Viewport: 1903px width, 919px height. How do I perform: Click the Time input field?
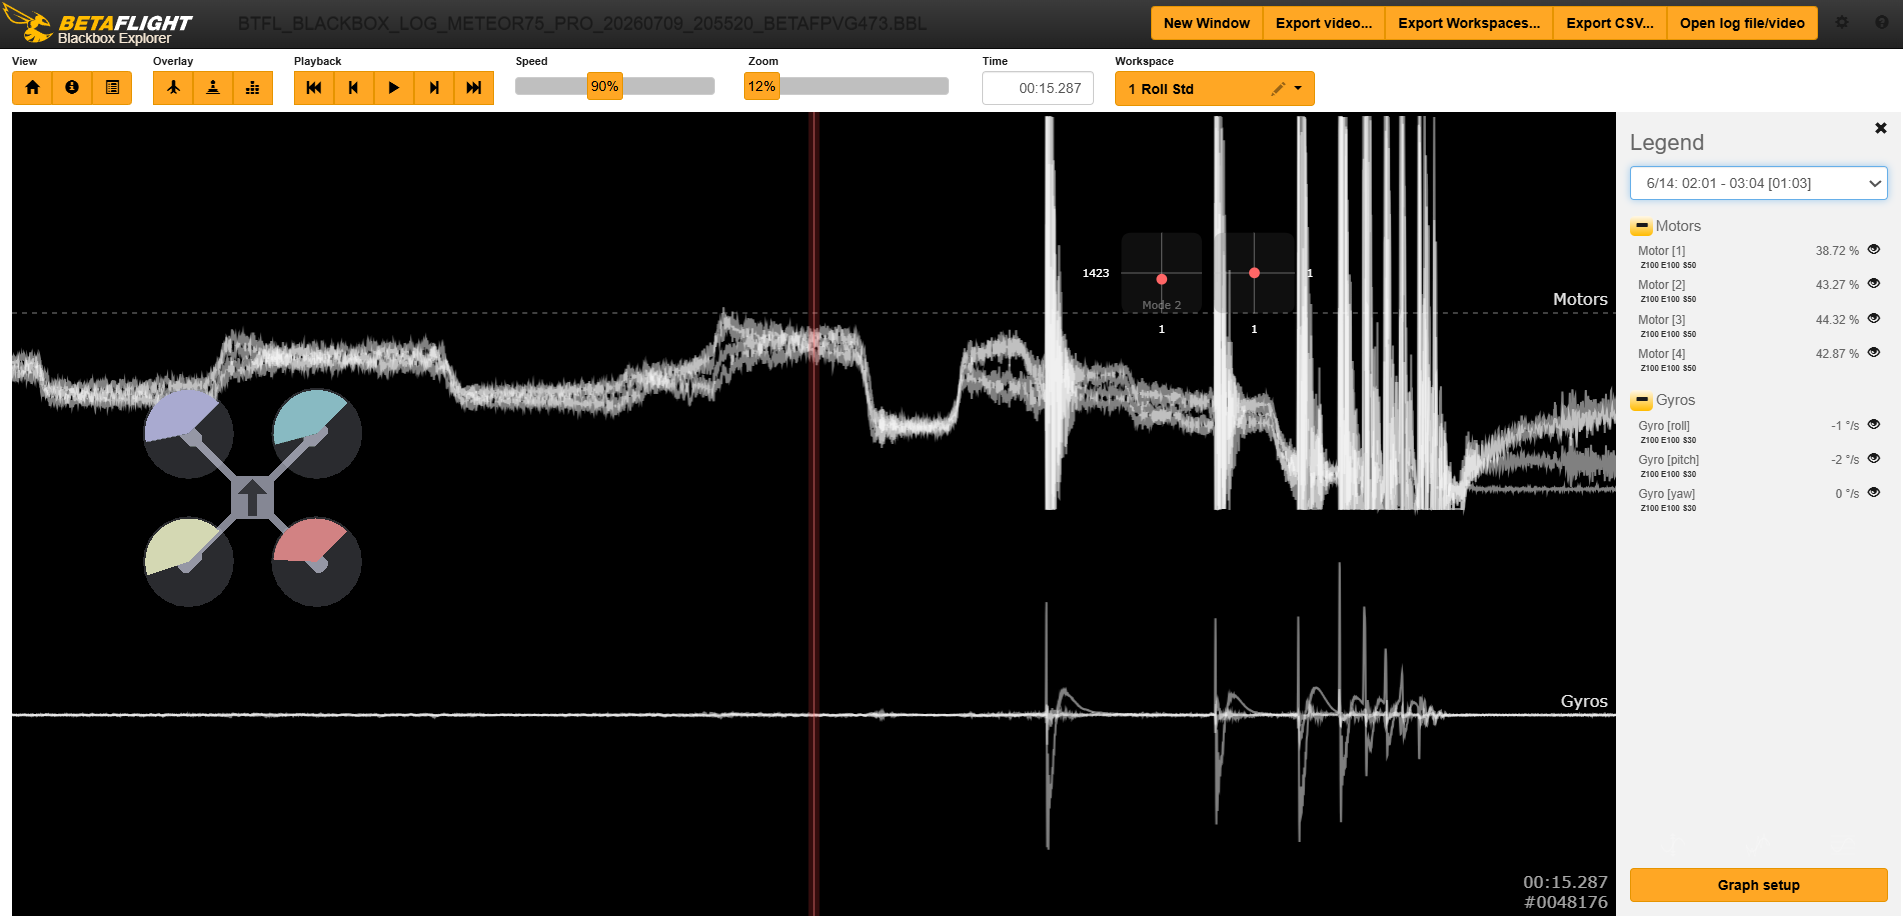pos(1038,88)
